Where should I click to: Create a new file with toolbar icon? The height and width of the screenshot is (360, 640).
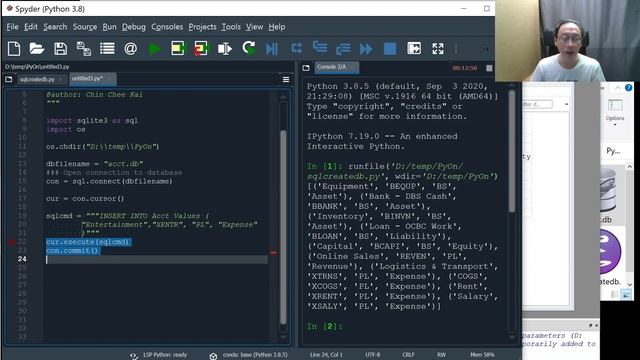14,49
